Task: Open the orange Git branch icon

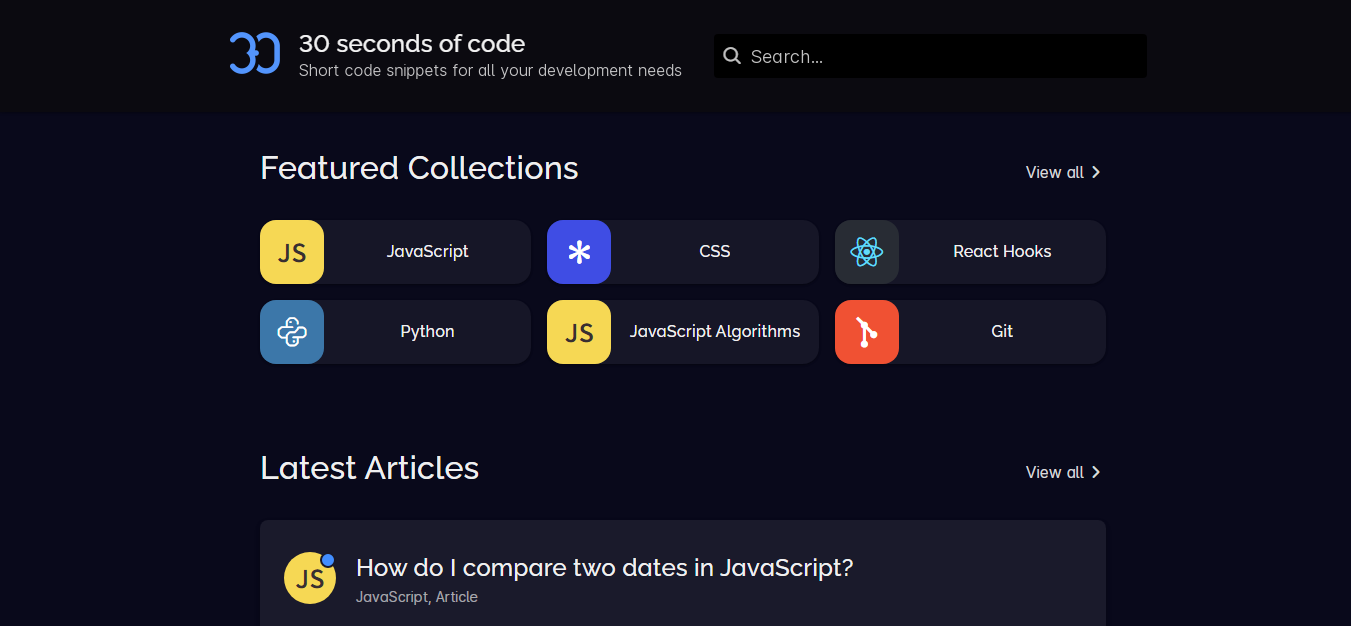Action: (867, 332)
